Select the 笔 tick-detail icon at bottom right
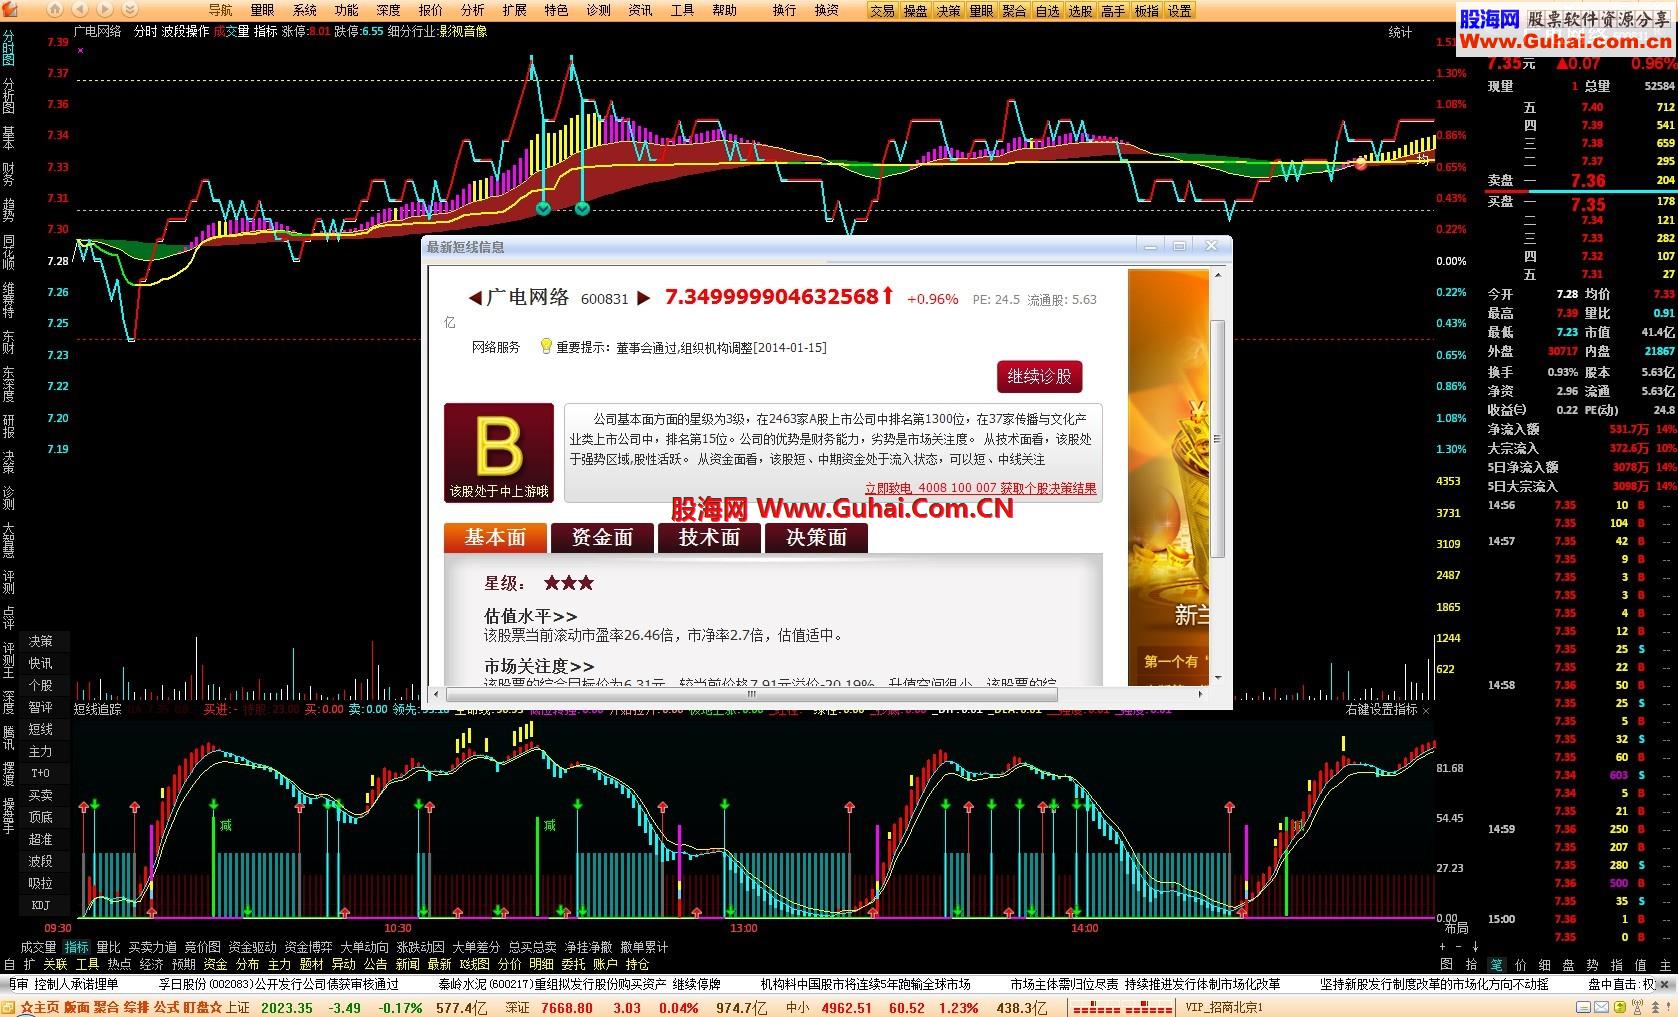This screenshot has height=1017, width=1678. (x=1496, y=964)
